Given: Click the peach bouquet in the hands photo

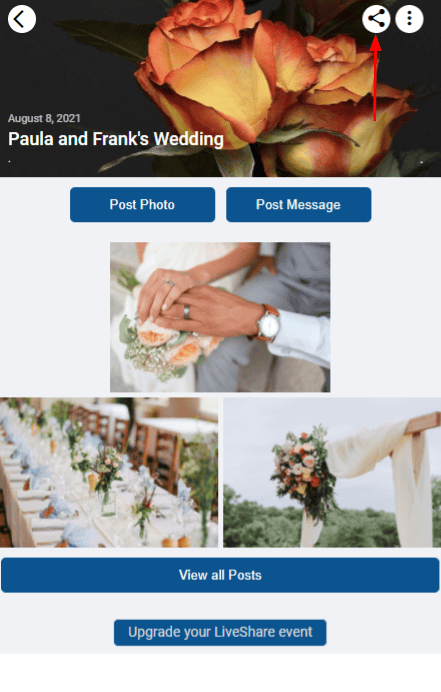Looking at the screenshot, I should 170,346.
